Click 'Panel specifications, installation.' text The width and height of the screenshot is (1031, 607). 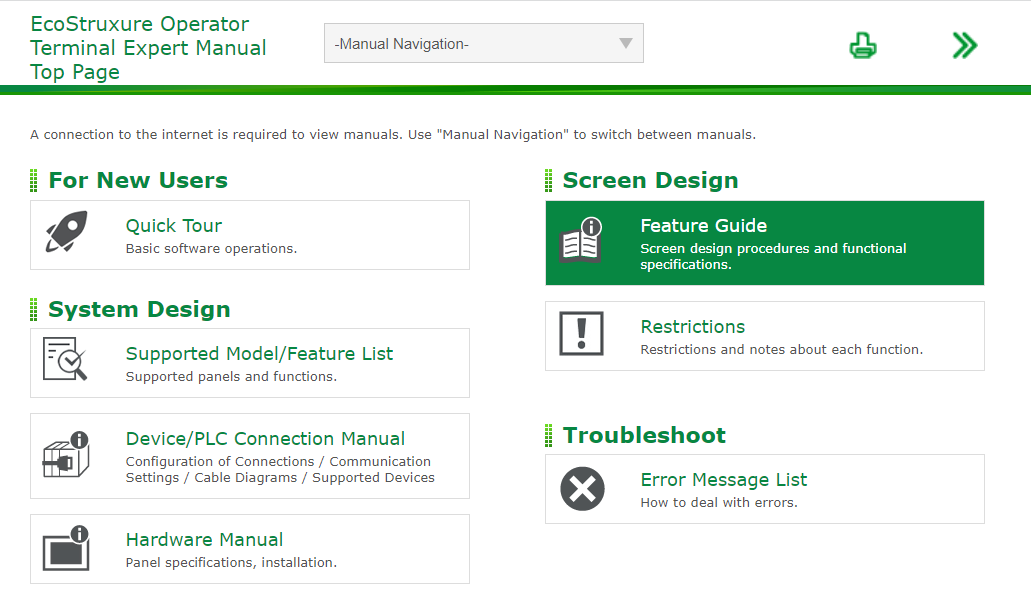[x=231, y=563]
